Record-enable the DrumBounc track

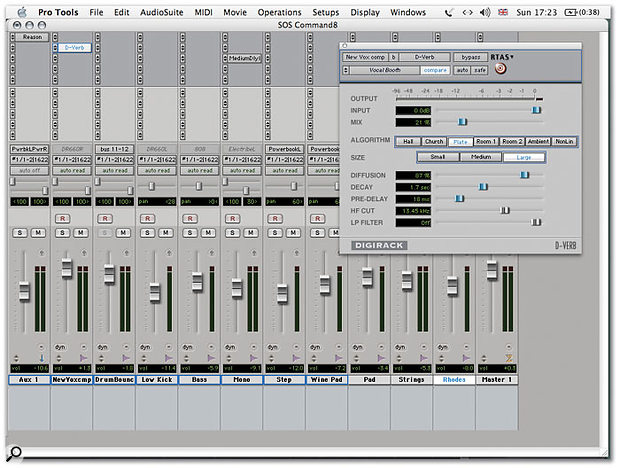coord(105,219)
